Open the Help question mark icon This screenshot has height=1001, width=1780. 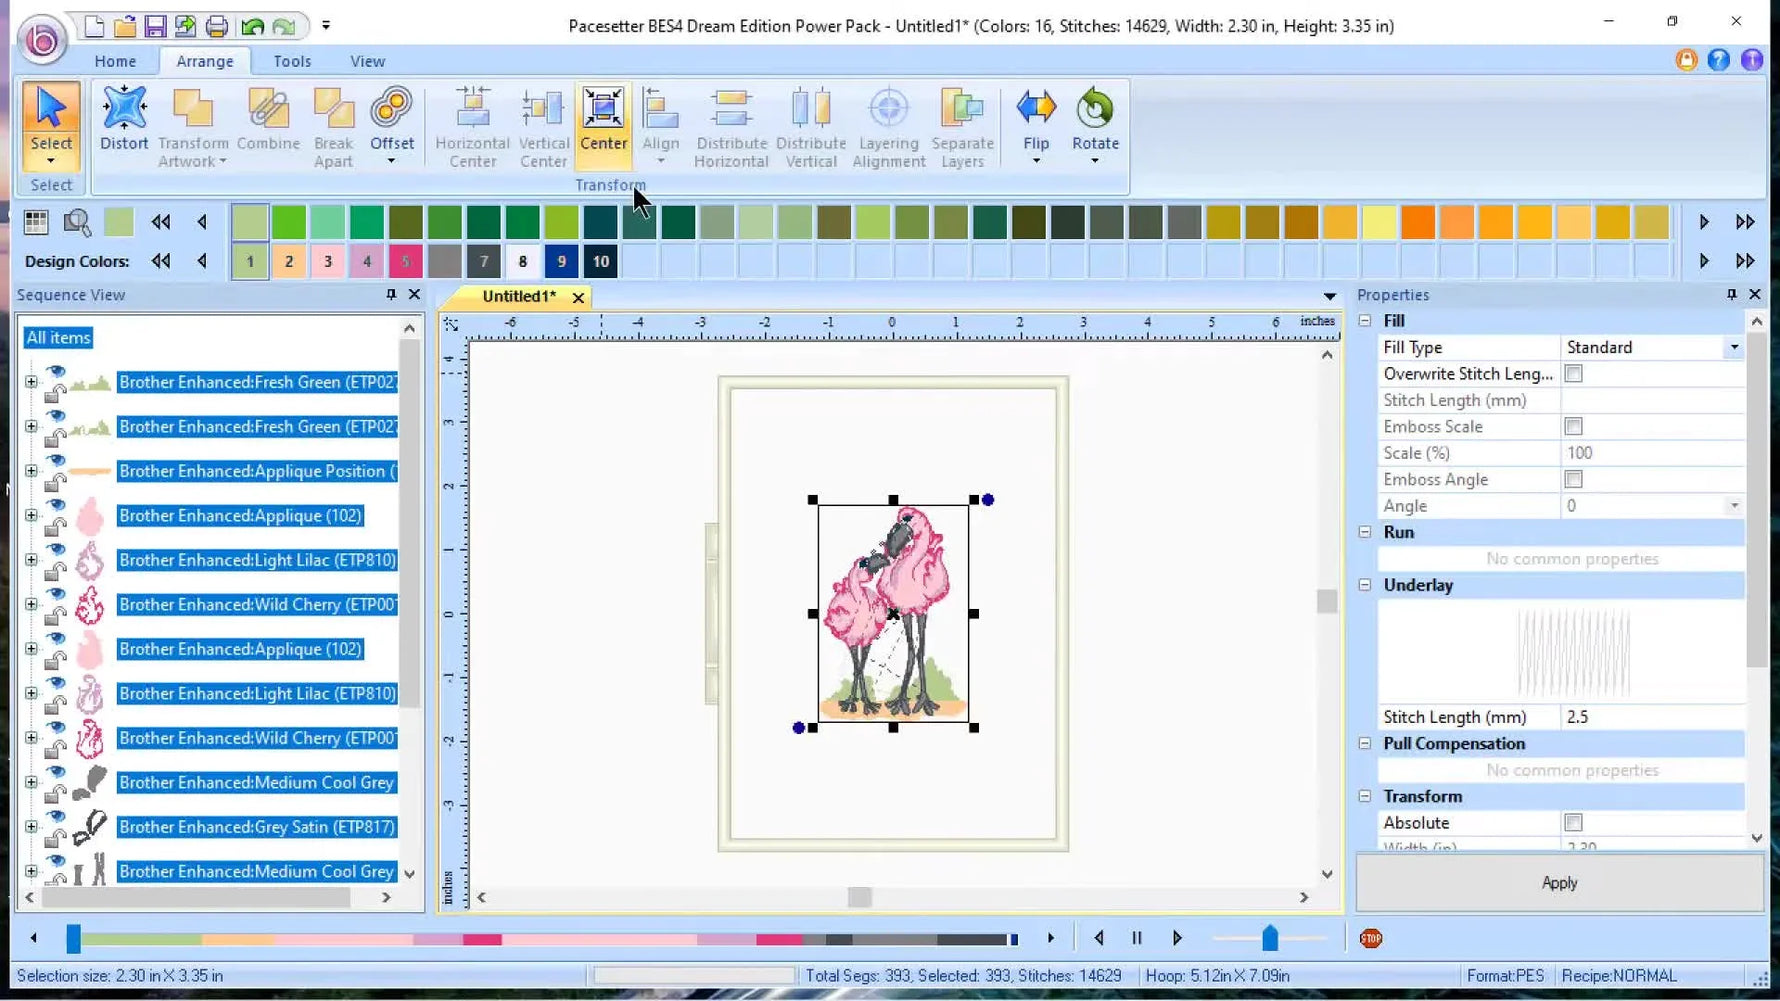coord(1718,60)
